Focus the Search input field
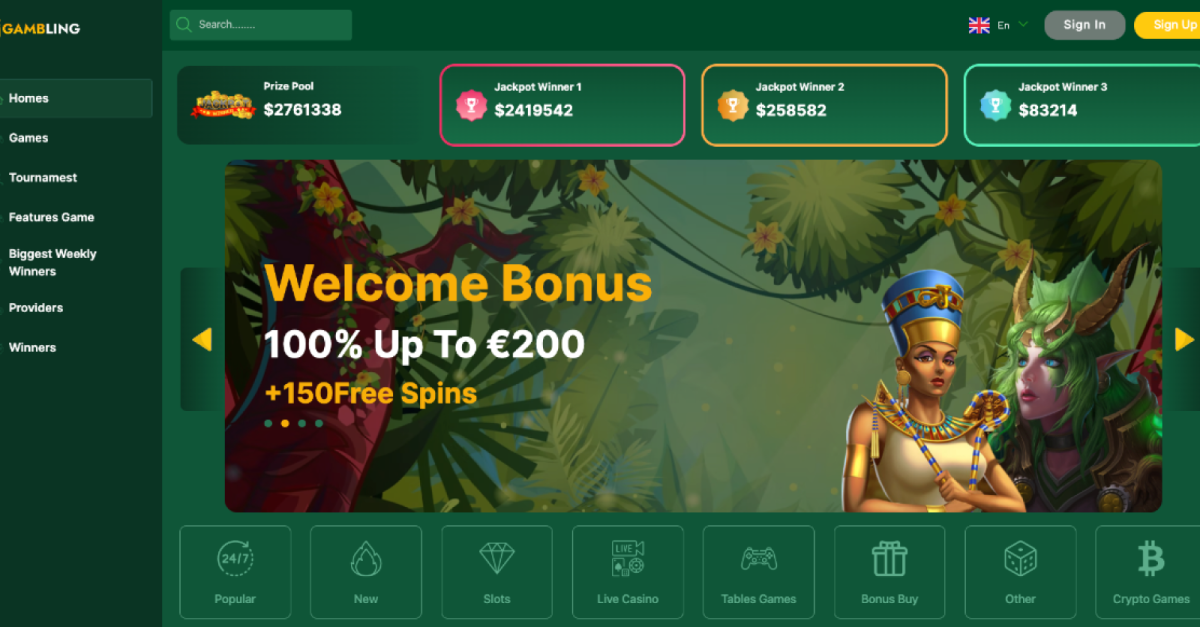This screenshot has height=627, width=1200. pos(261,25)
